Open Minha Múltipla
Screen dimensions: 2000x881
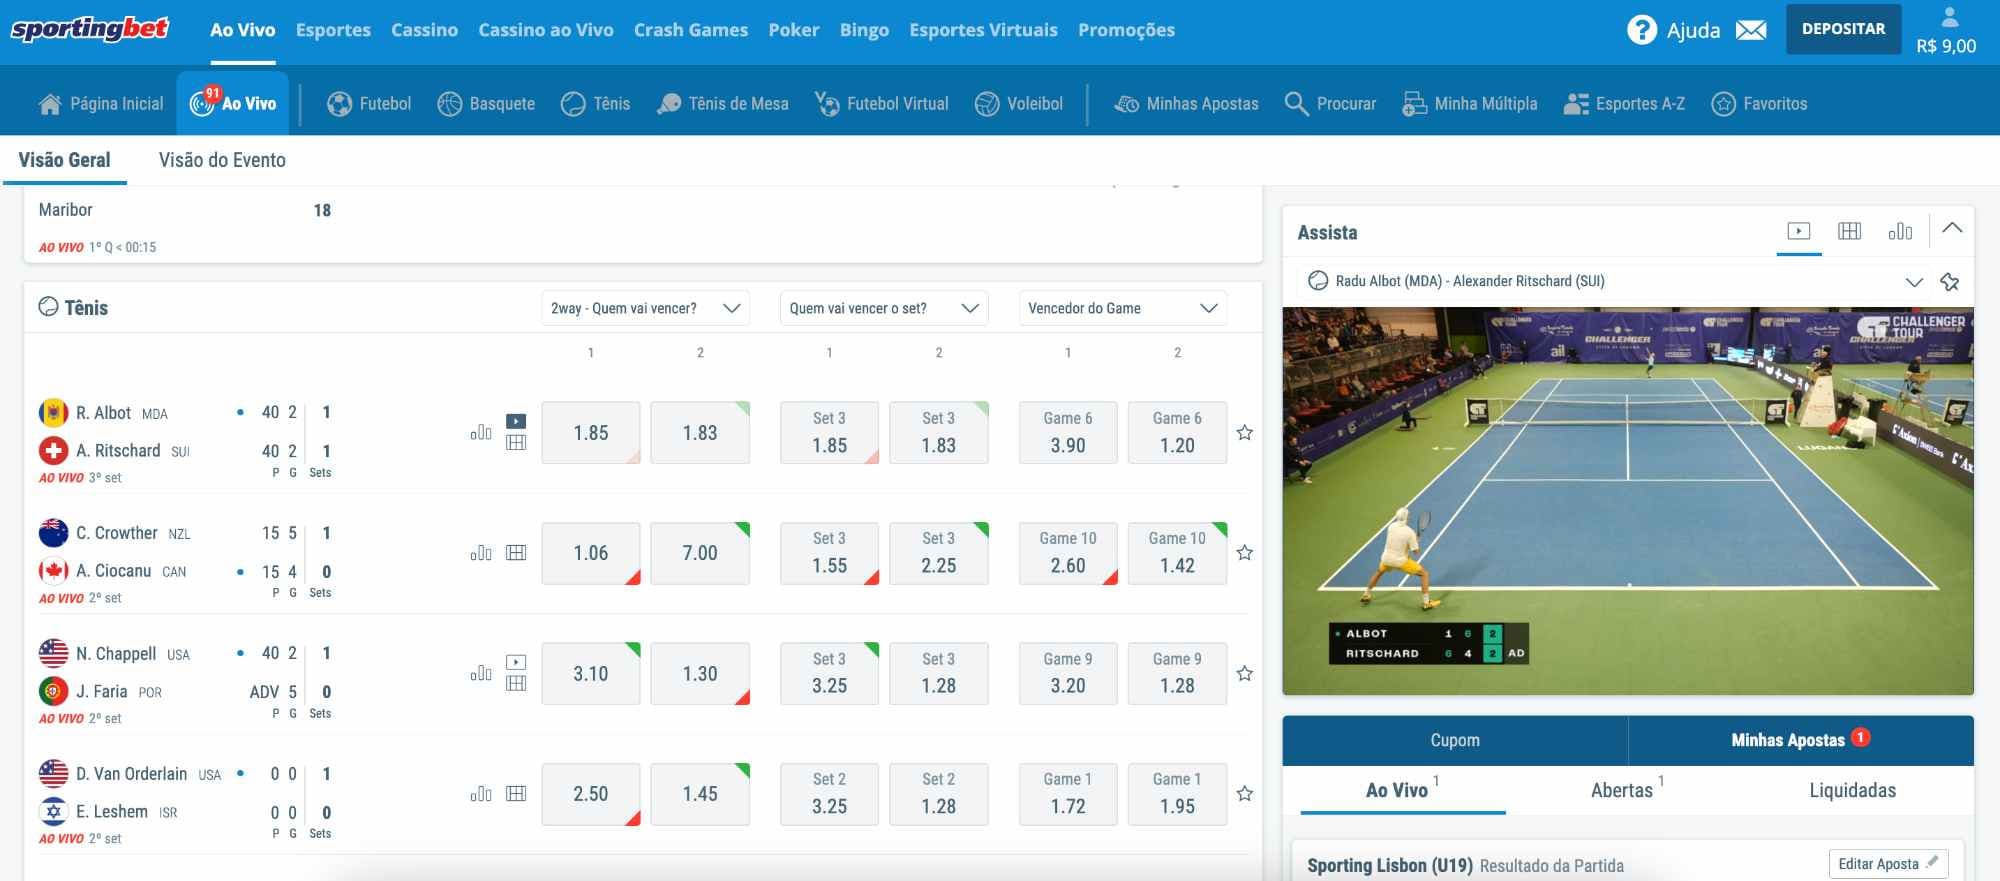coord(1470,103)
